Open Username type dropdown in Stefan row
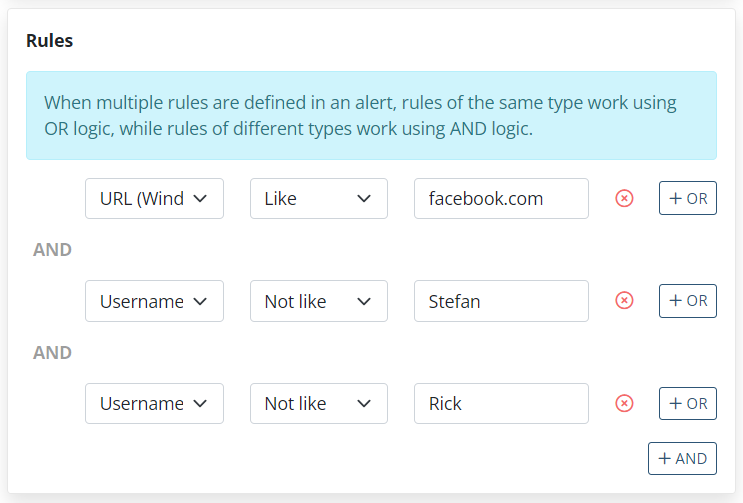 tap(154, 301)
